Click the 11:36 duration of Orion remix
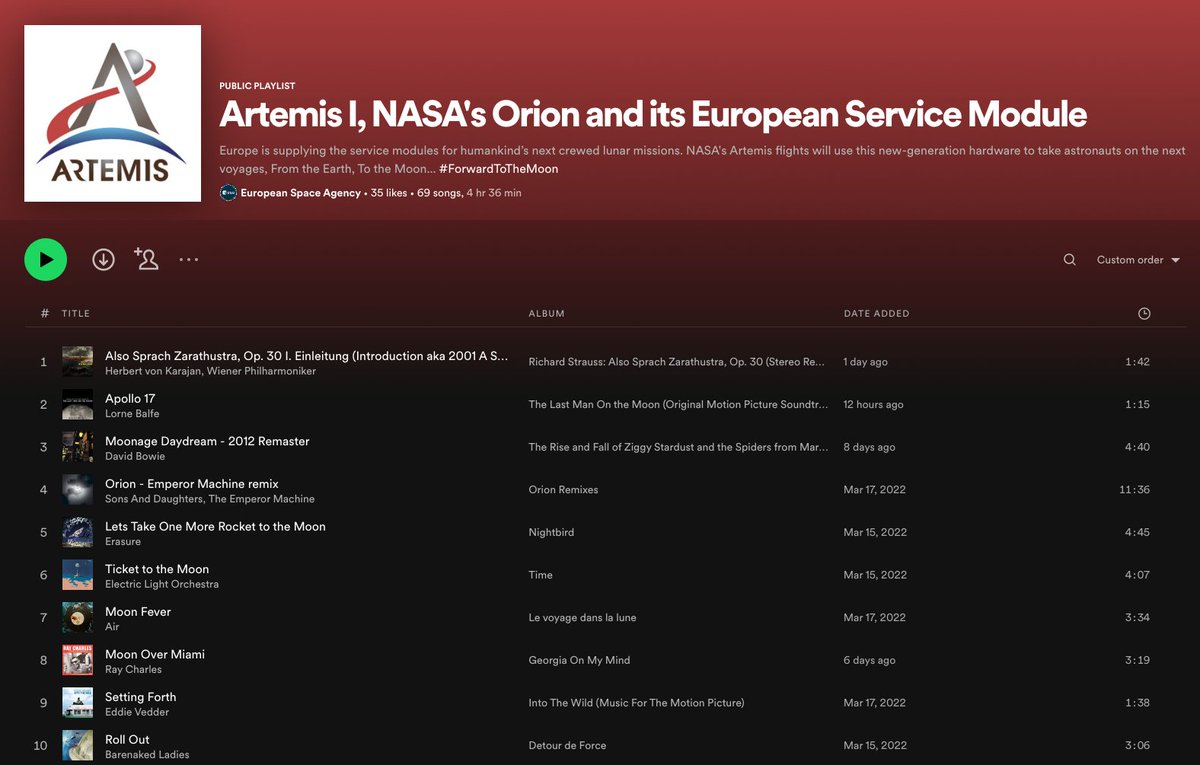Viewport: 1200px width, 765px height. tap(1135, 490)
